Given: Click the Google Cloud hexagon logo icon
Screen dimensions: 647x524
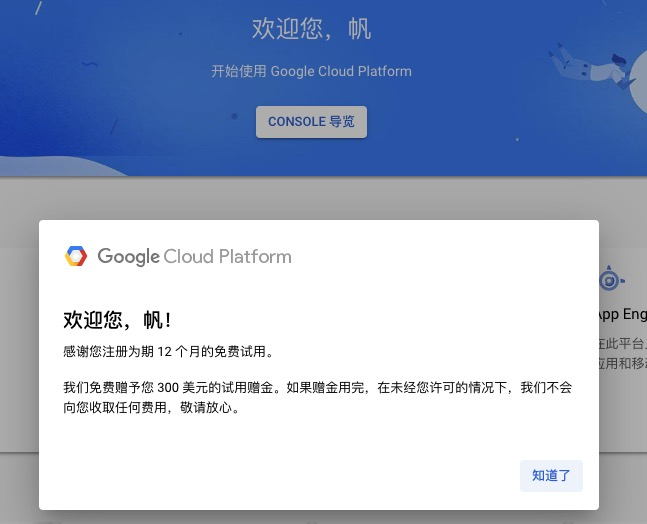Looking at the screenshot, I should point(76,257).
